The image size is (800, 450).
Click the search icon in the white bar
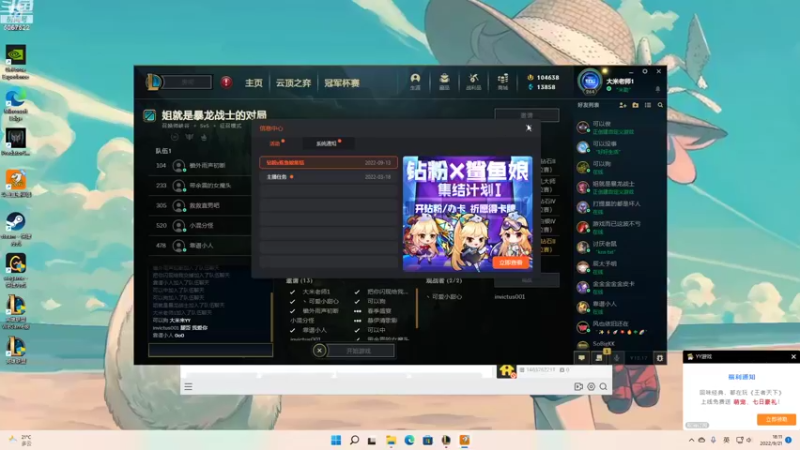tap(603, 387)
